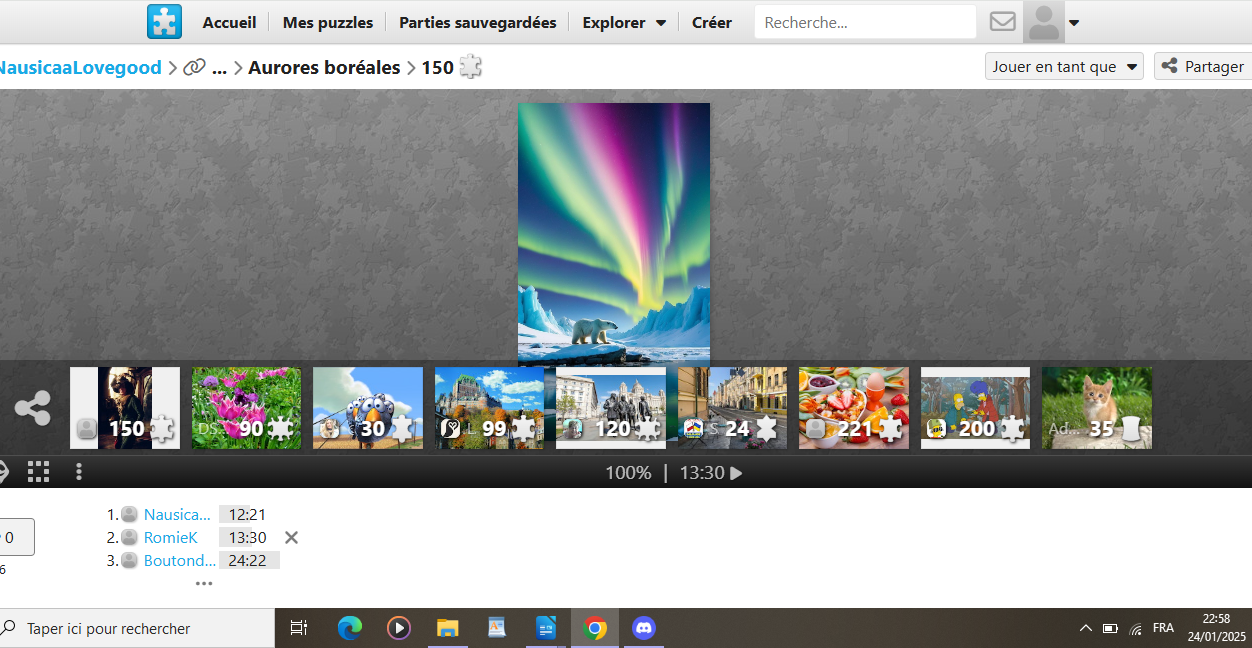The height and width of the screenshot is (648, 1252).
Task: Click the NausicaaLovegood breadcrumb link
Action: pyautogui.click(x=79, y=68)
